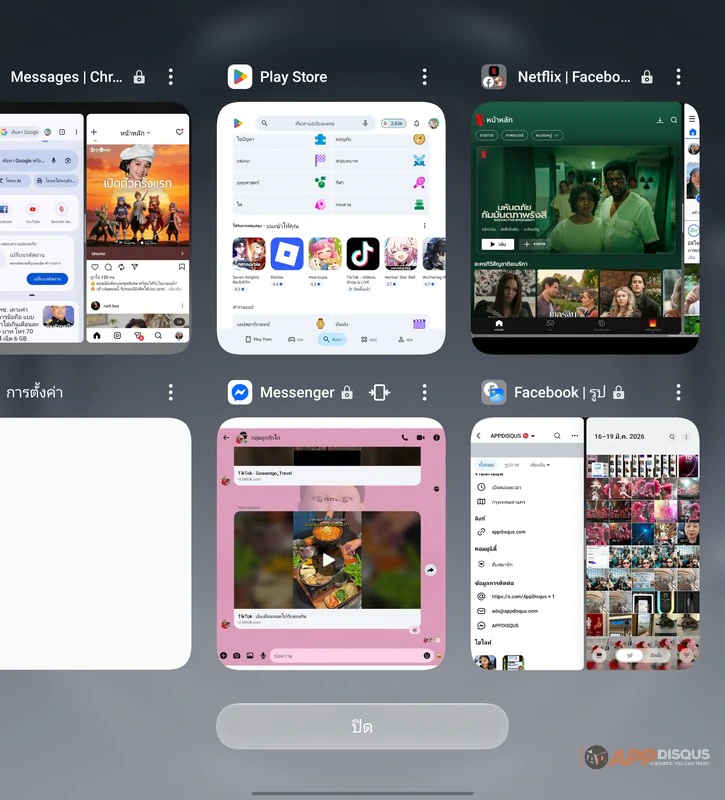Image resolution: width=725 pixels, height=800 pixels.
Task: Toggle the lock on Netflix | Facebook card
Action: 647,77
